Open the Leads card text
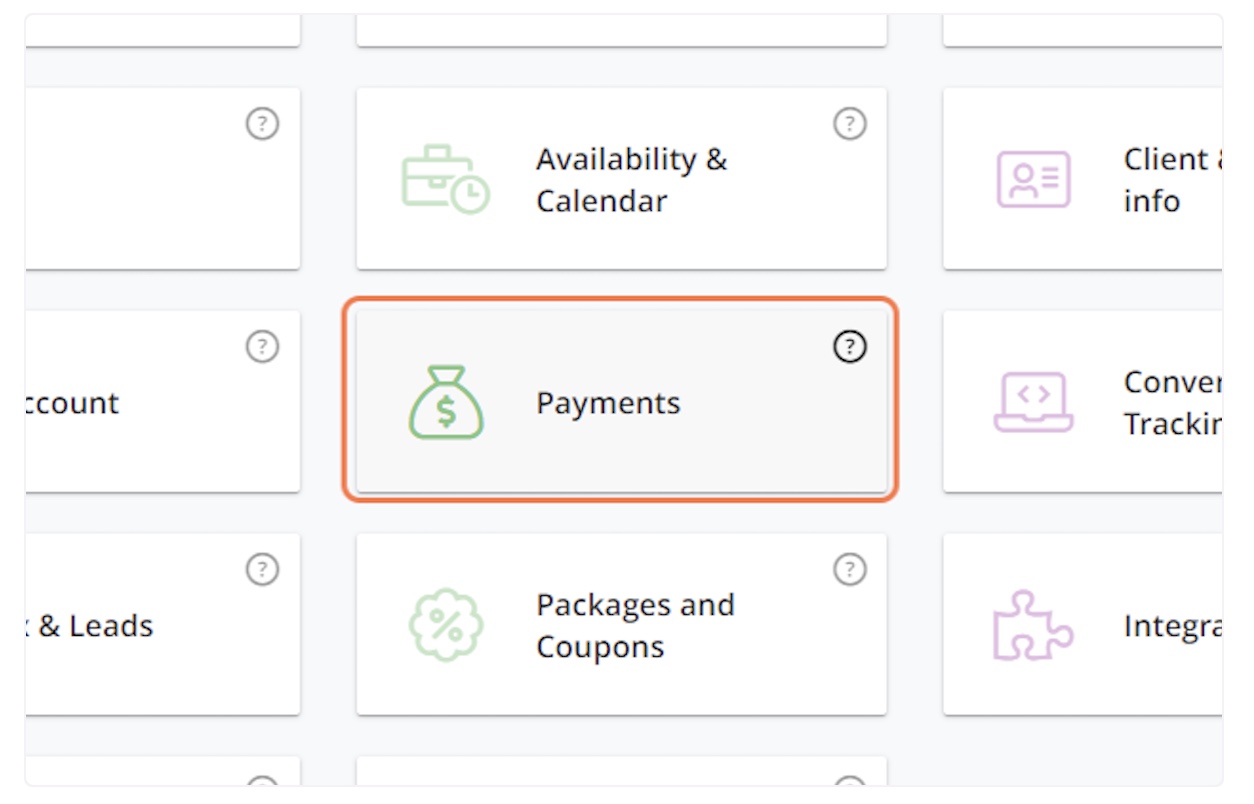This screenshot has width=1254, height=804. tap(94, 627)
